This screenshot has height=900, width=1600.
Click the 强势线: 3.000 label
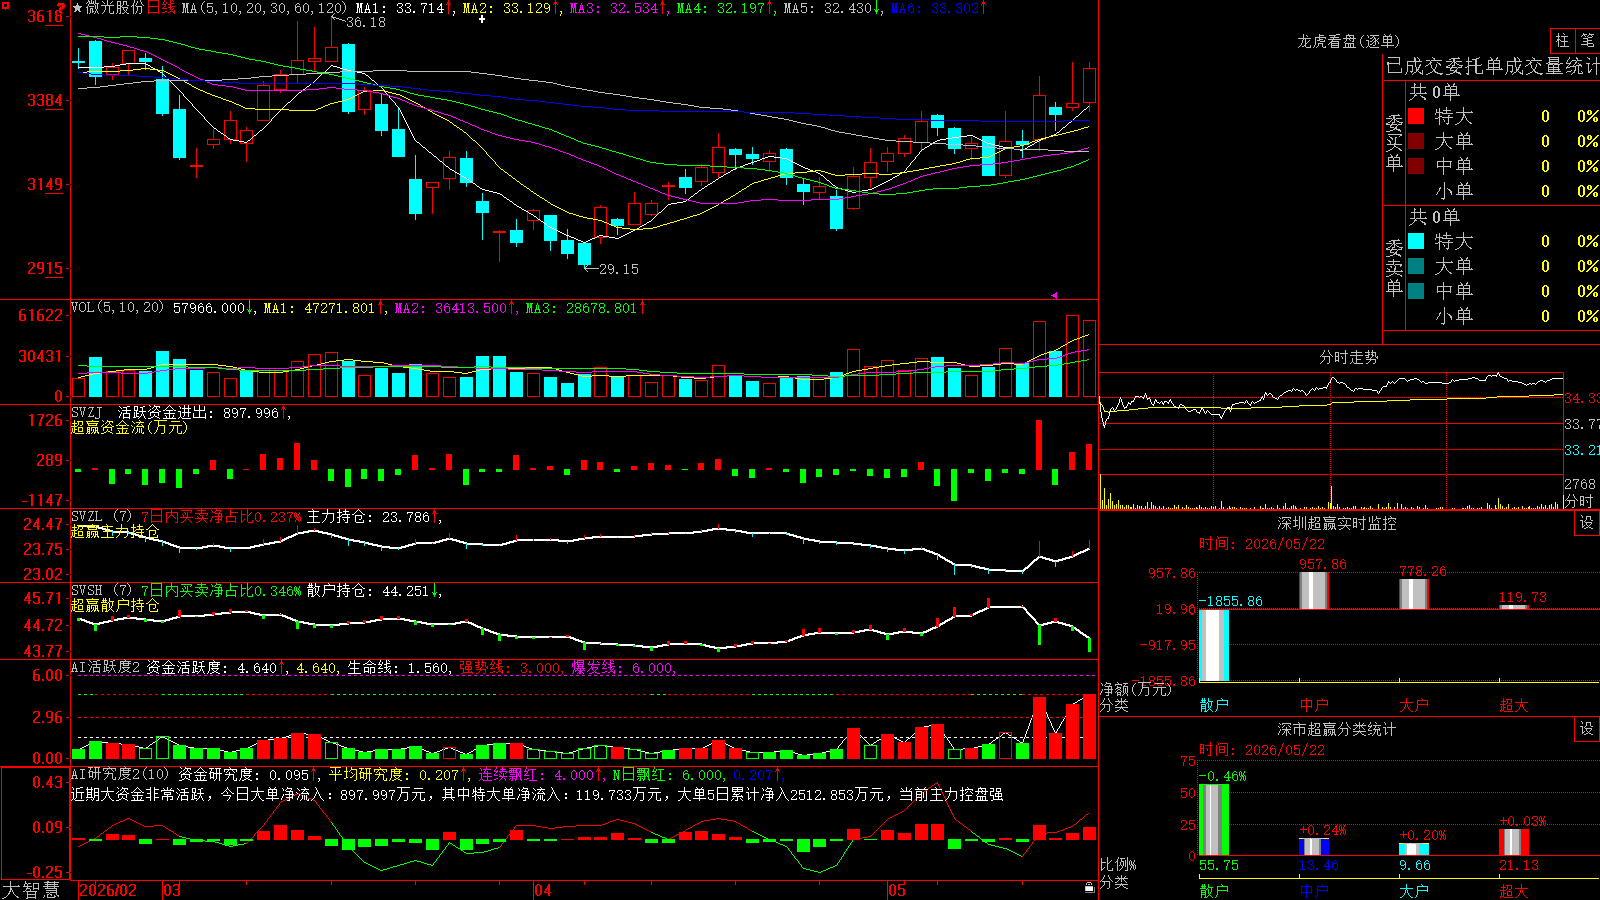[511, 667]
